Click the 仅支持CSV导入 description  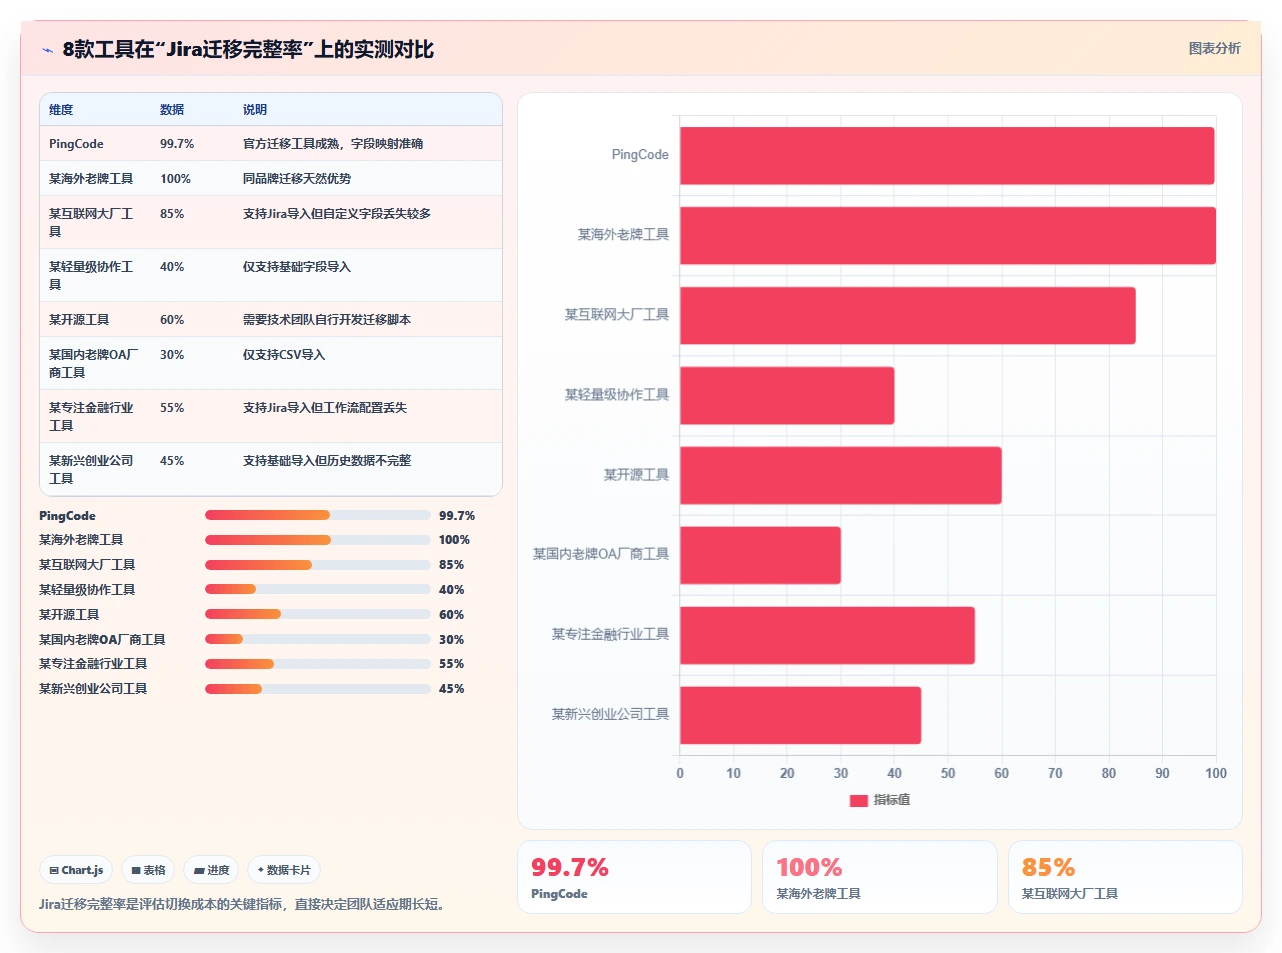284,355
